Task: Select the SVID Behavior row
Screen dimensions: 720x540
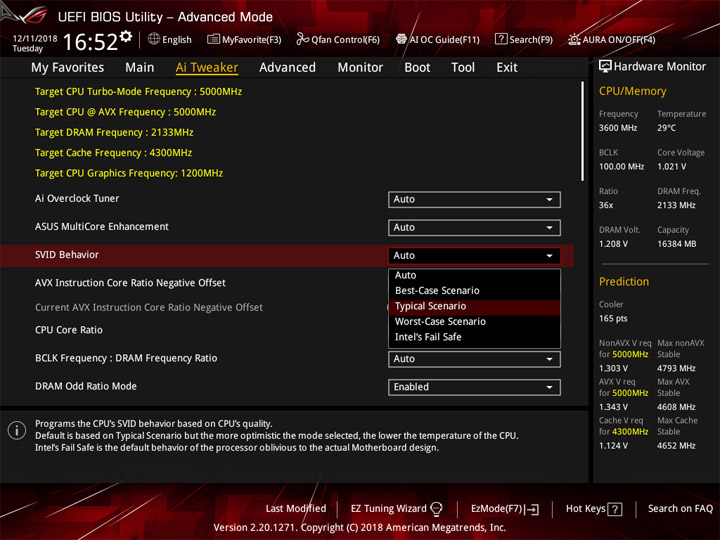Action: pos(287,256)
